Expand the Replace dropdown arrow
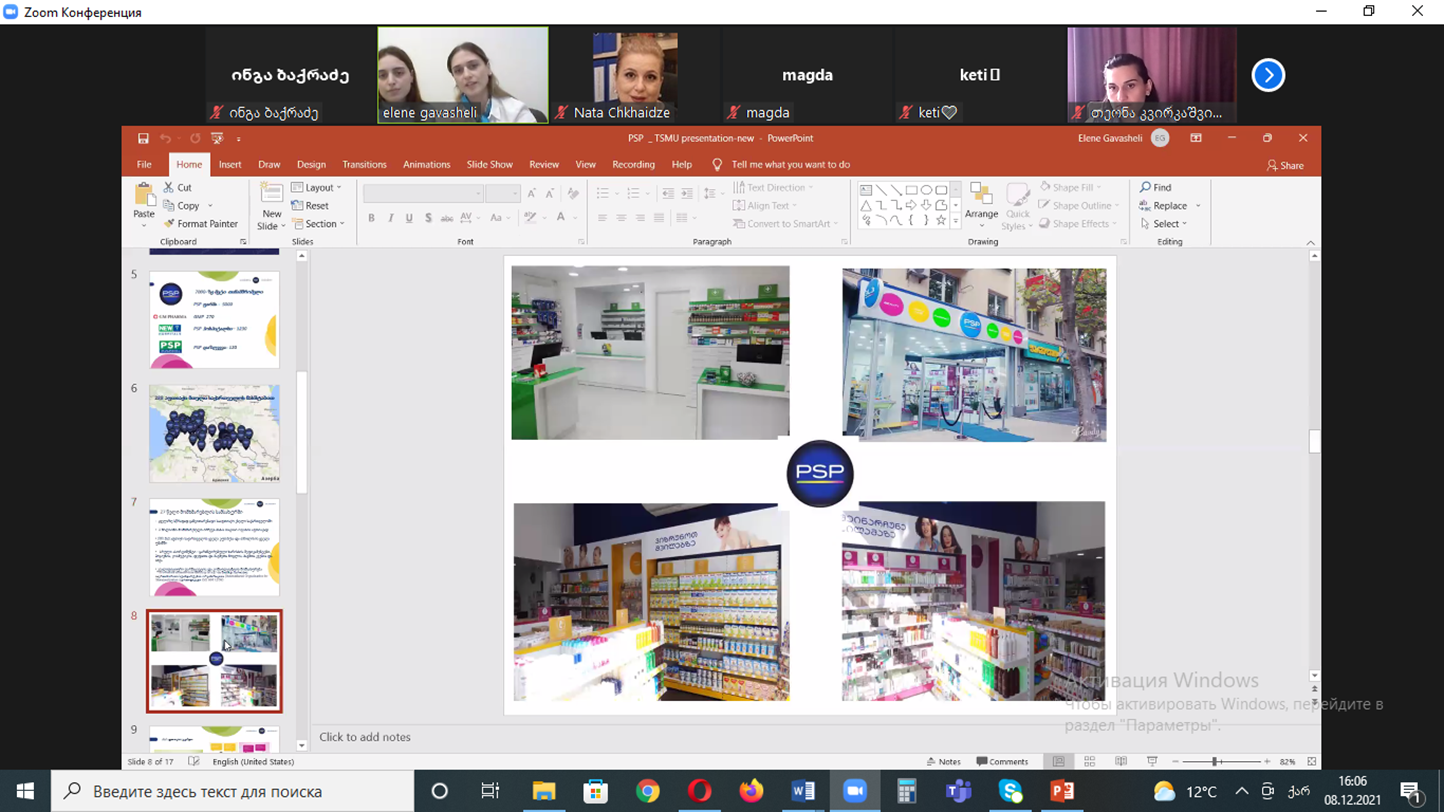The height and width of the screenshot is (812, 1444). pos(1198,206)
